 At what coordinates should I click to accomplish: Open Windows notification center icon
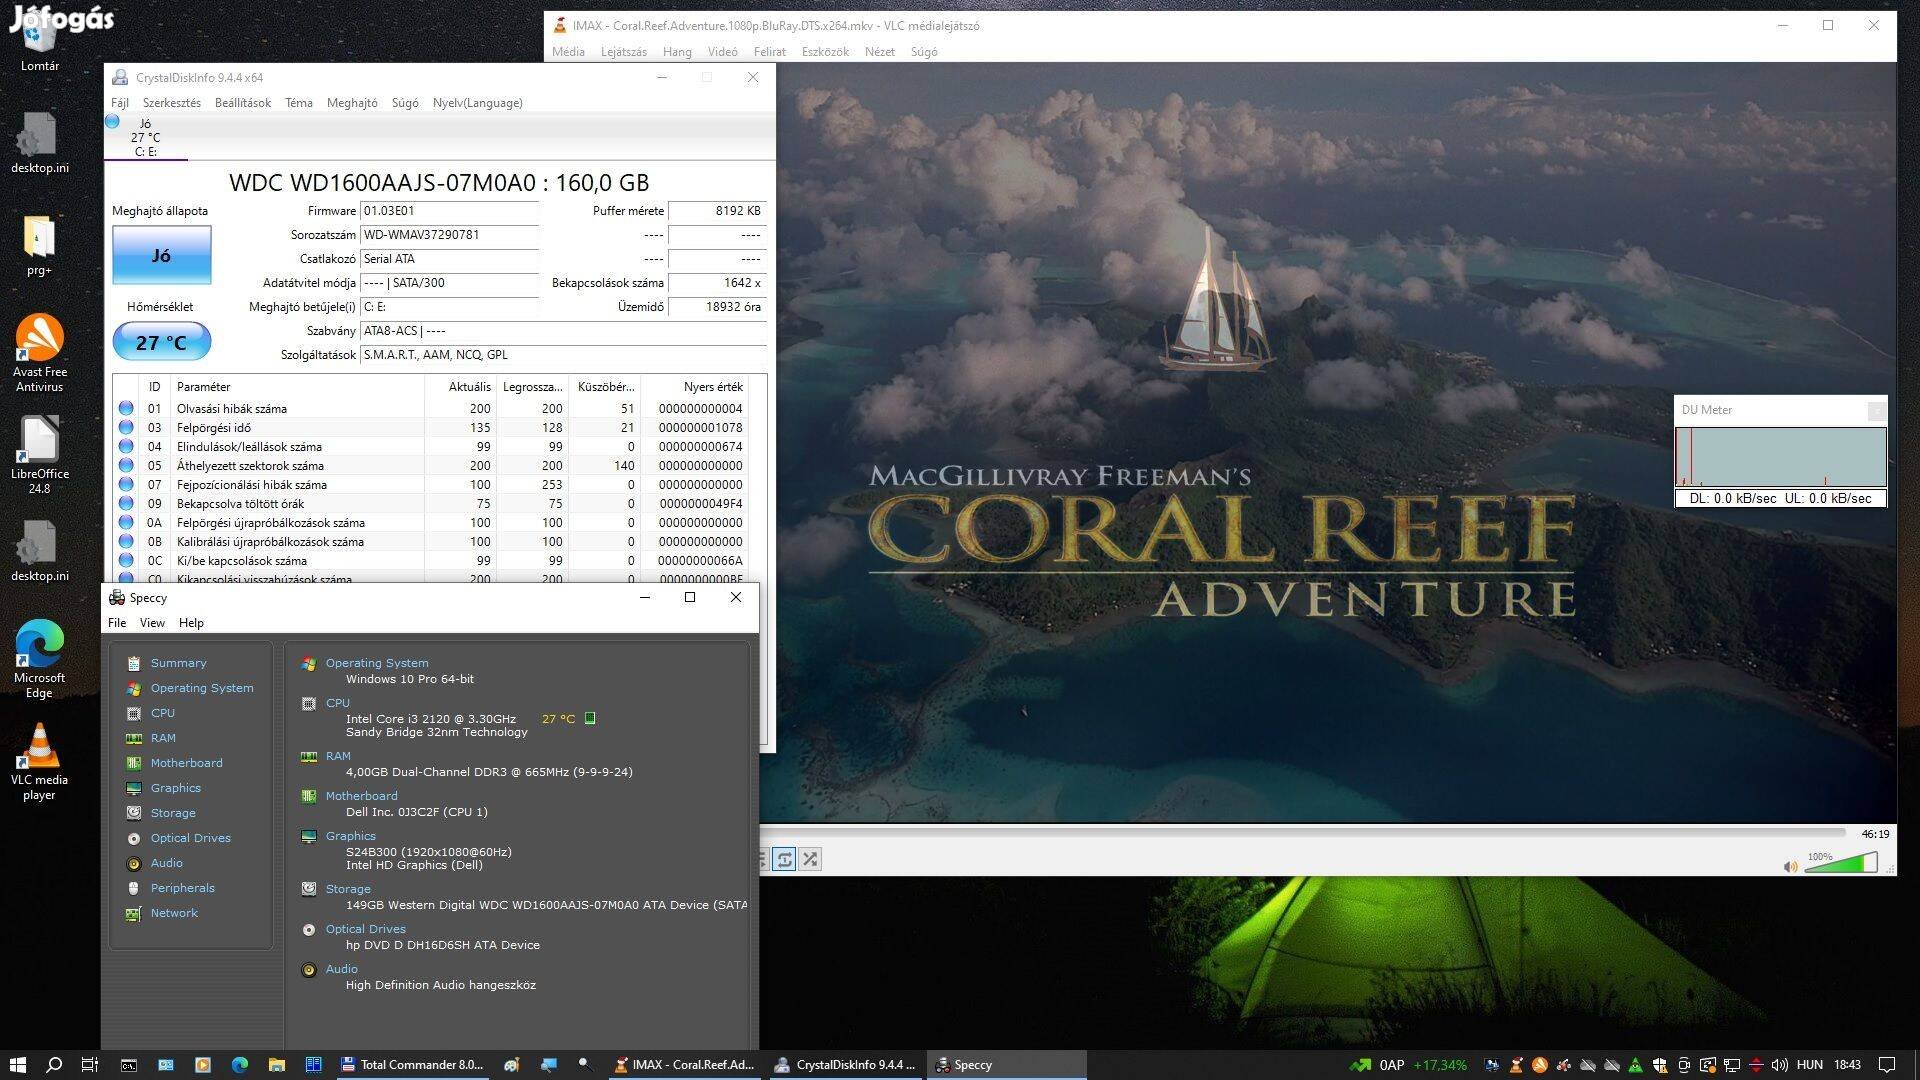tap(1887, 1065)
